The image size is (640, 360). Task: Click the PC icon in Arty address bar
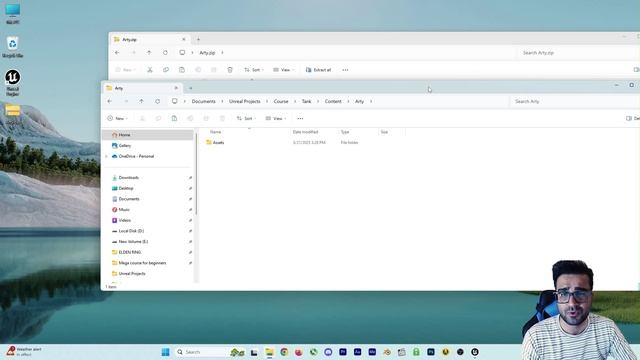(175, 101)
